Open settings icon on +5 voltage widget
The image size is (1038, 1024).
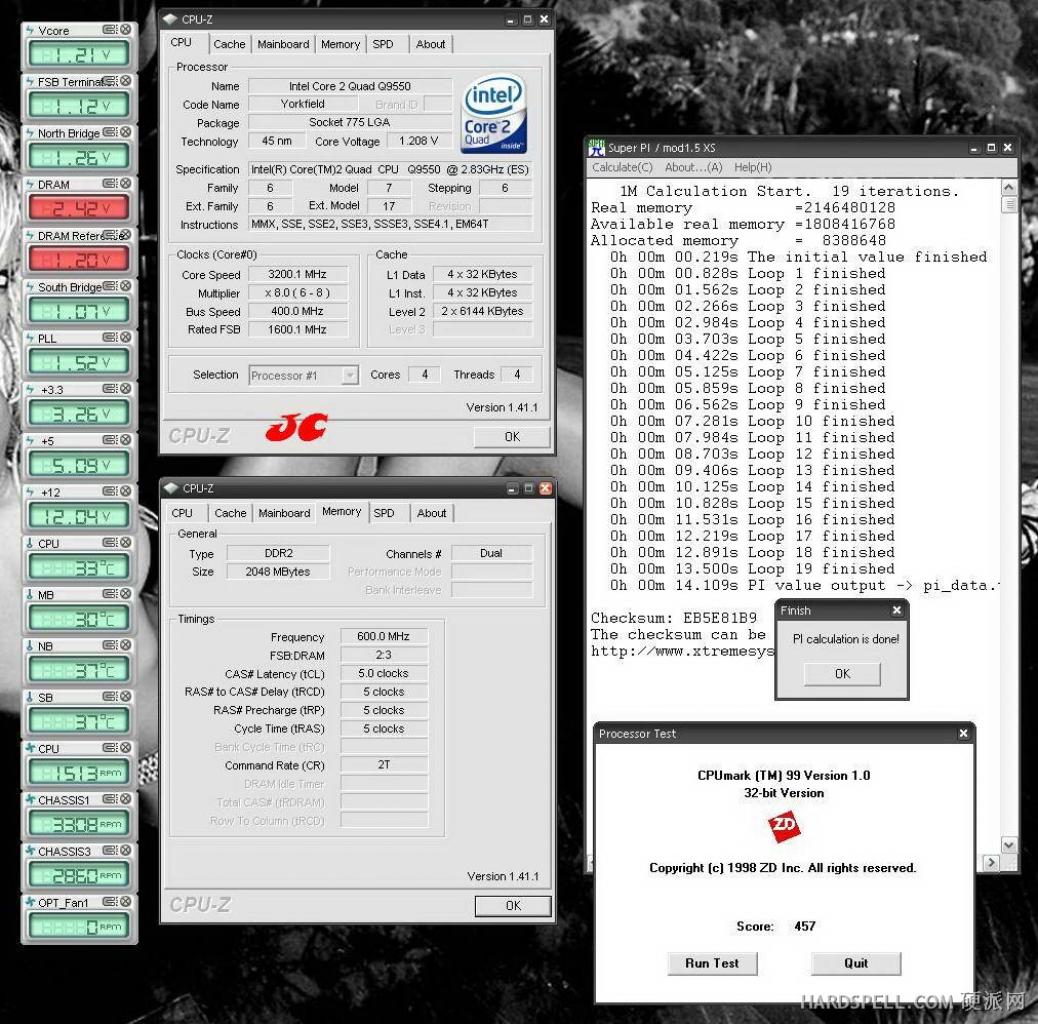[x=110, y=440]
